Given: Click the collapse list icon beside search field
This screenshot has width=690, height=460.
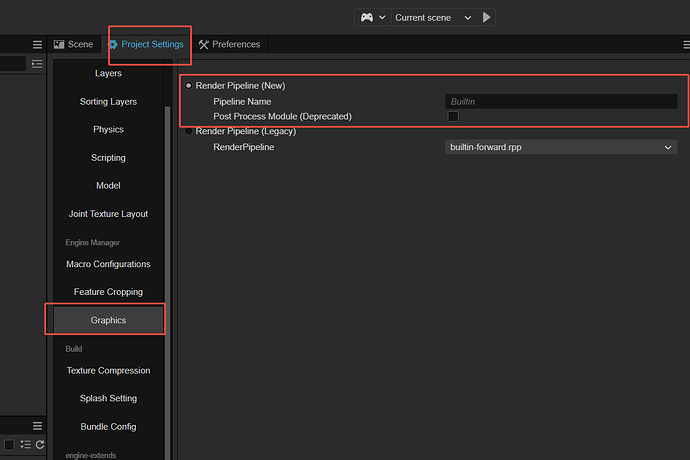Looking at the screenshot, I should coord(37,64).
